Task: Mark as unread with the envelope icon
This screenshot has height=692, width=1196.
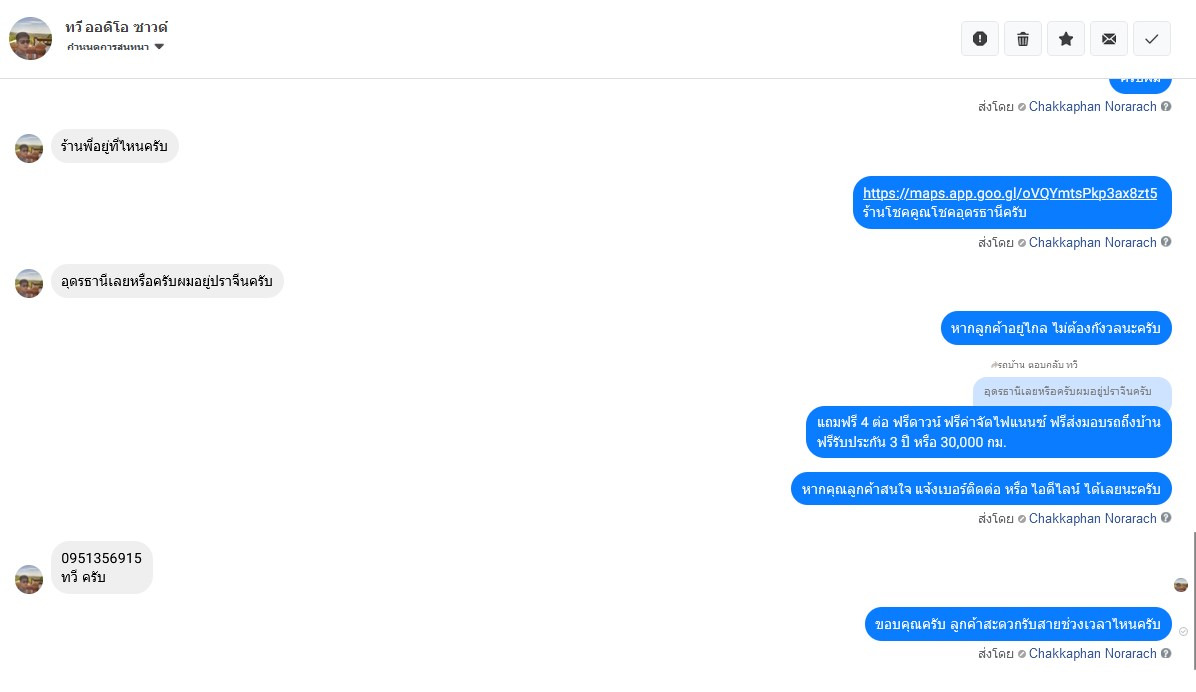Action: pos(1109,39)
